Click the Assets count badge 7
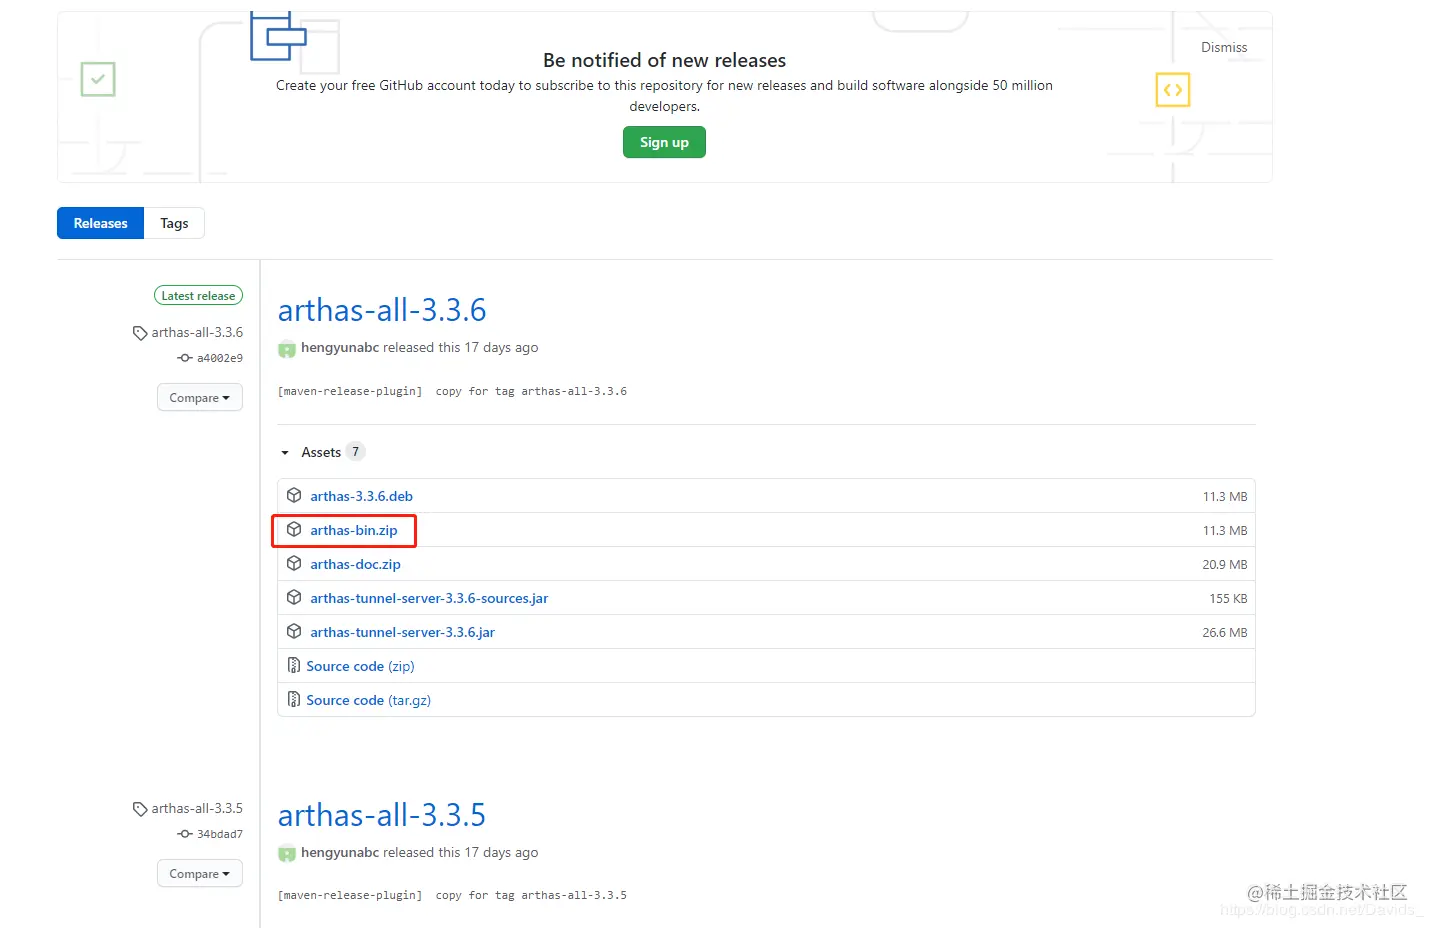Image resolution: width=1433 pixels, height=928 pixels. click(x=355, y=452)
